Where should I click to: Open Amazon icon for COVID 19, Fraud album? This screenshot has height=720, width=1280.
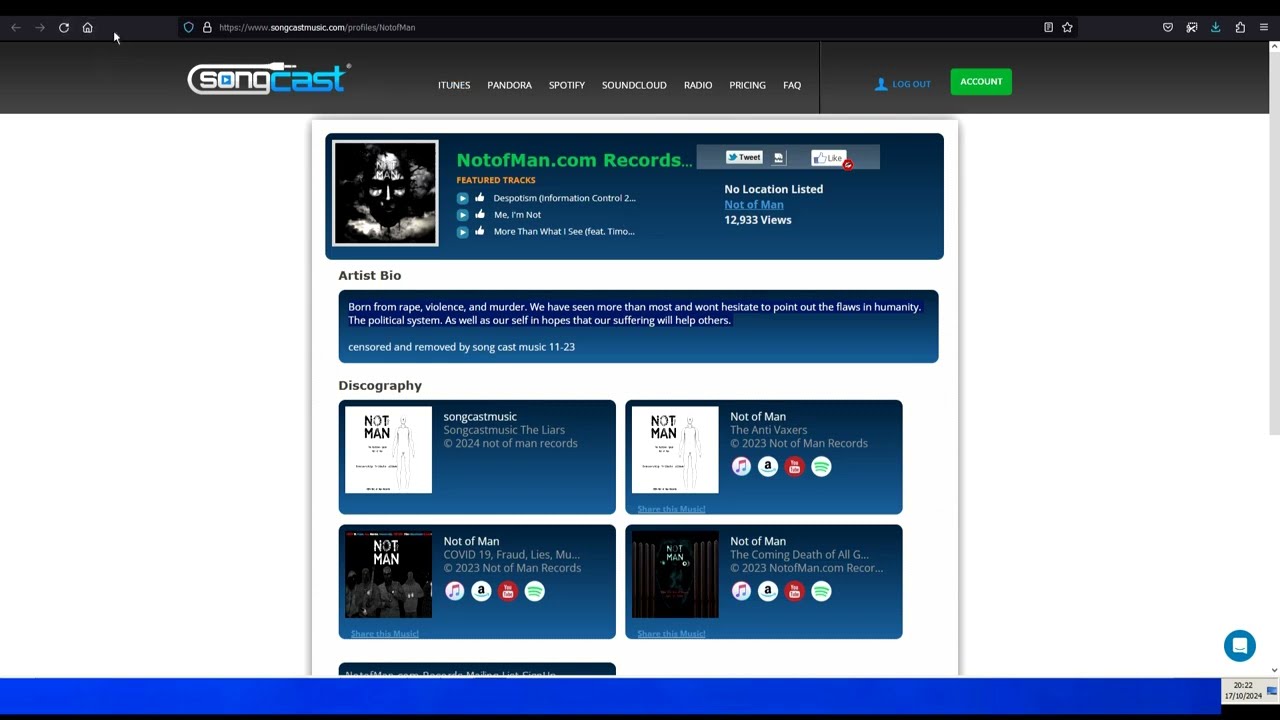(481, 591)
